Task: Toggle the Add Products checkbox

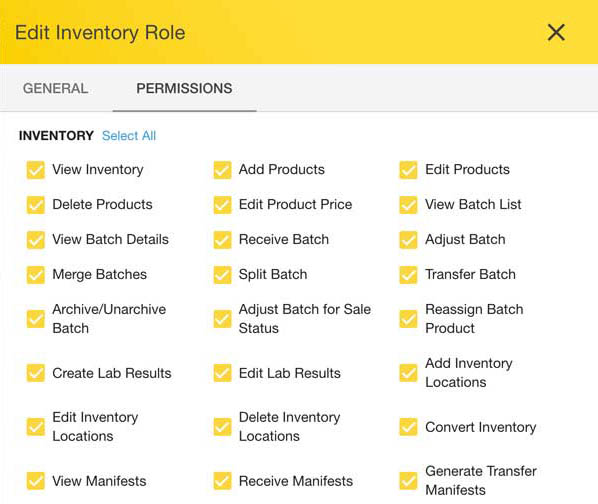Action: (222, 170)
